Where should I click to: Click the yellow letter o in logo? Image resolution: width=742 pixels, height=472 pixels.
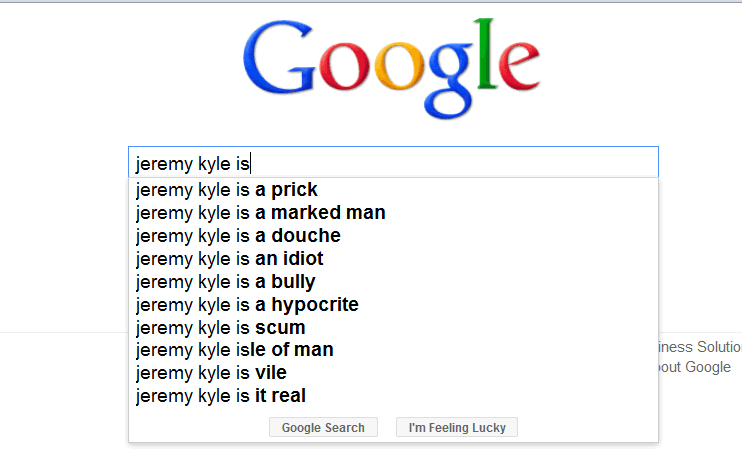[x=398, y=66]
